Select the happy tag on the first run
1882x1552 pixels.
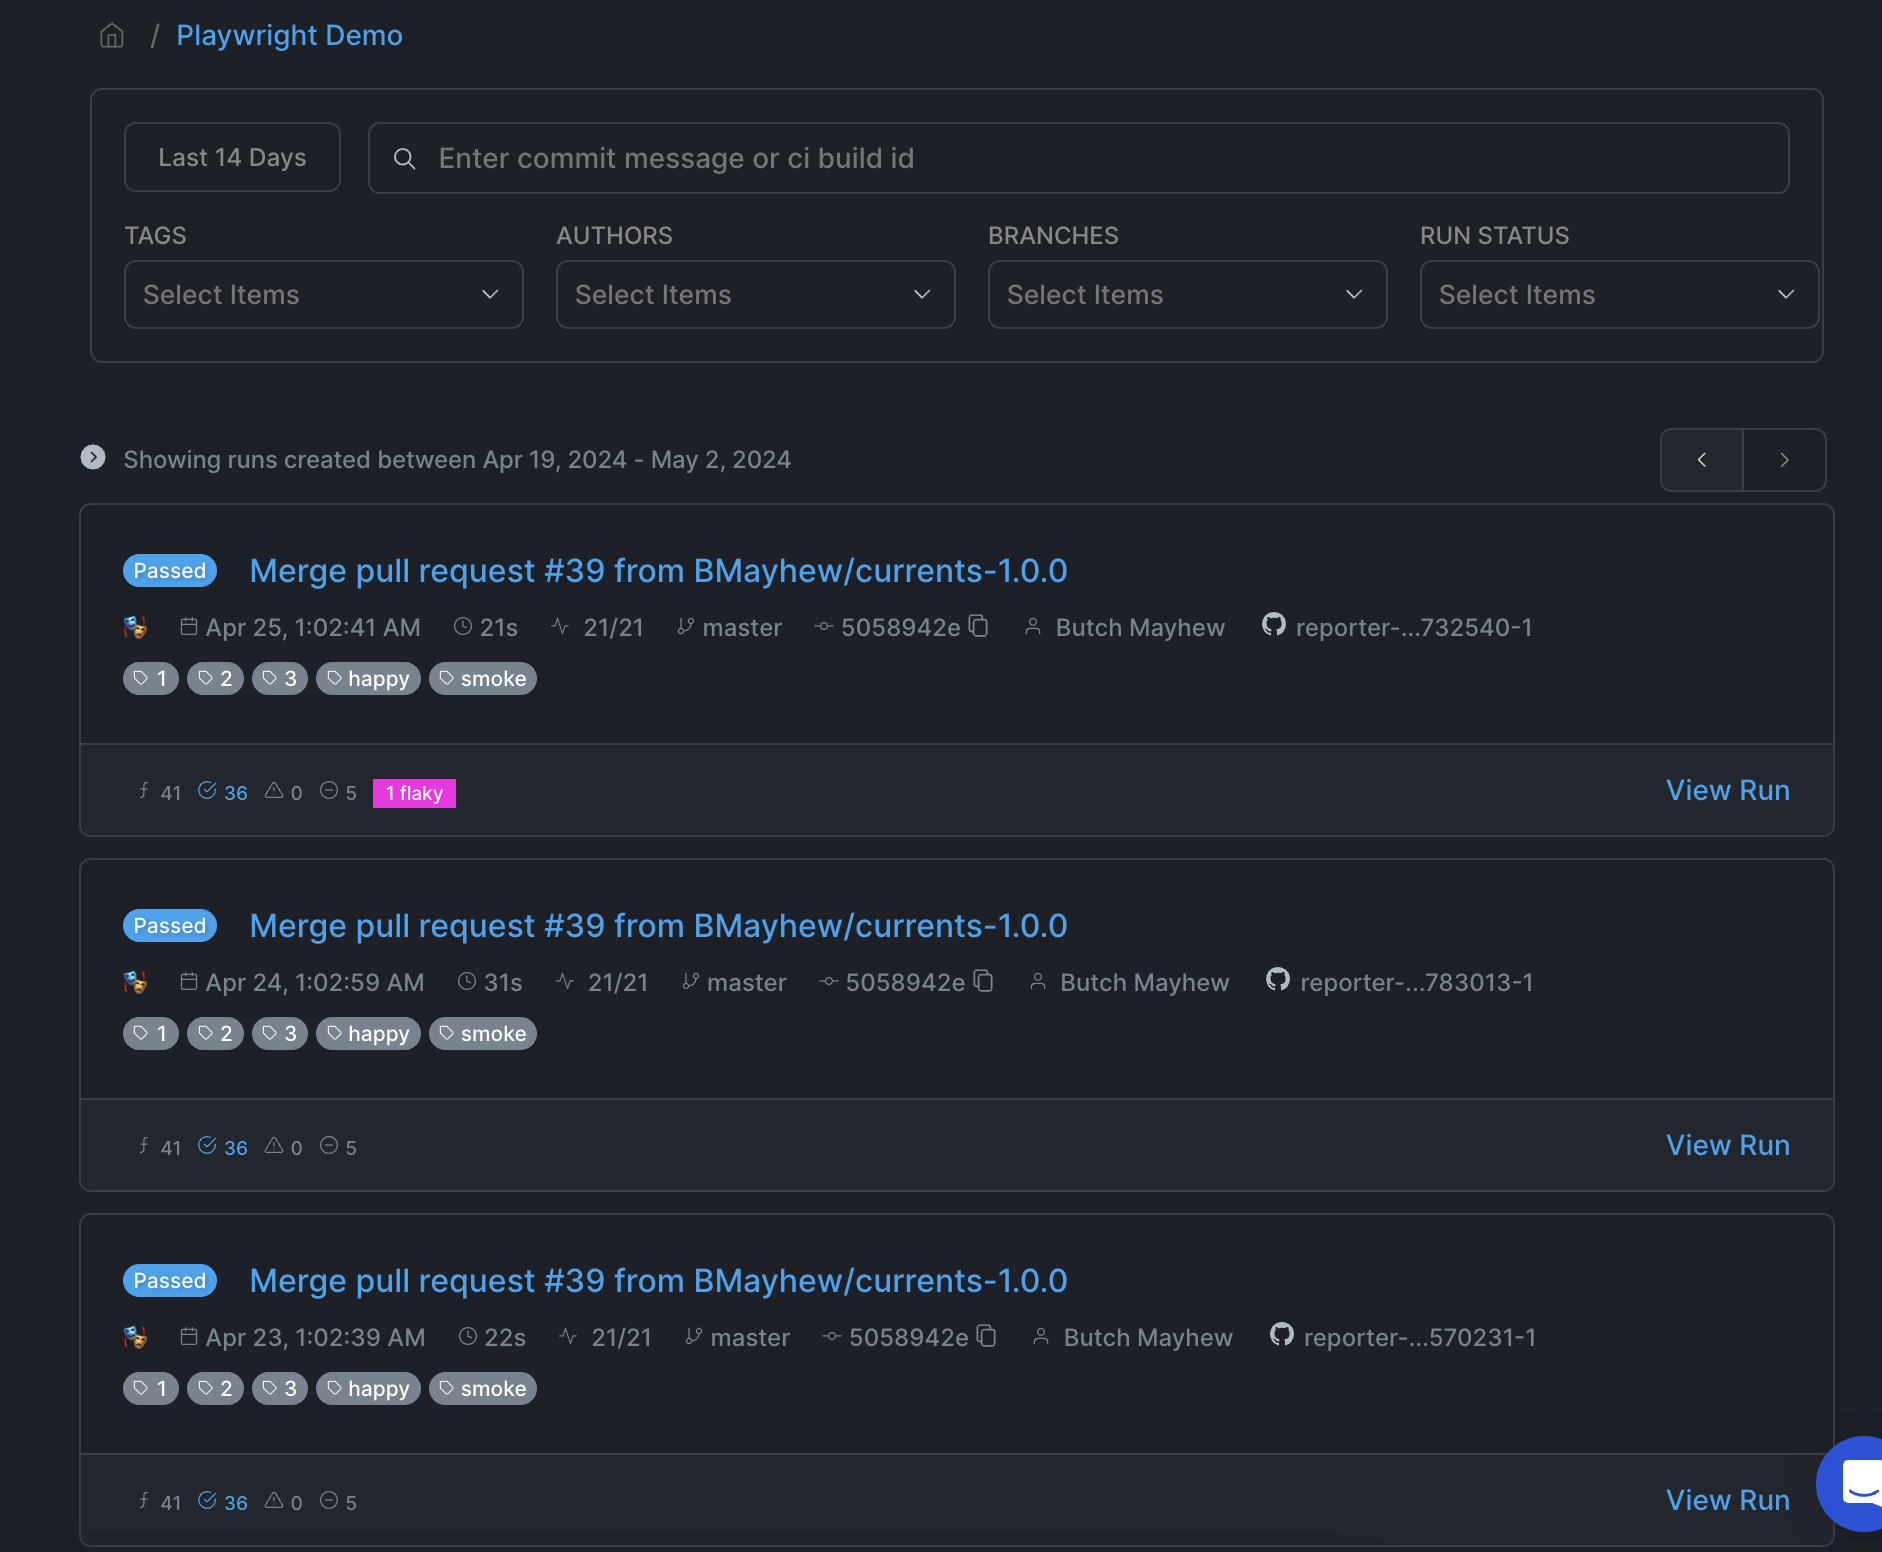[x=368, y=678]
